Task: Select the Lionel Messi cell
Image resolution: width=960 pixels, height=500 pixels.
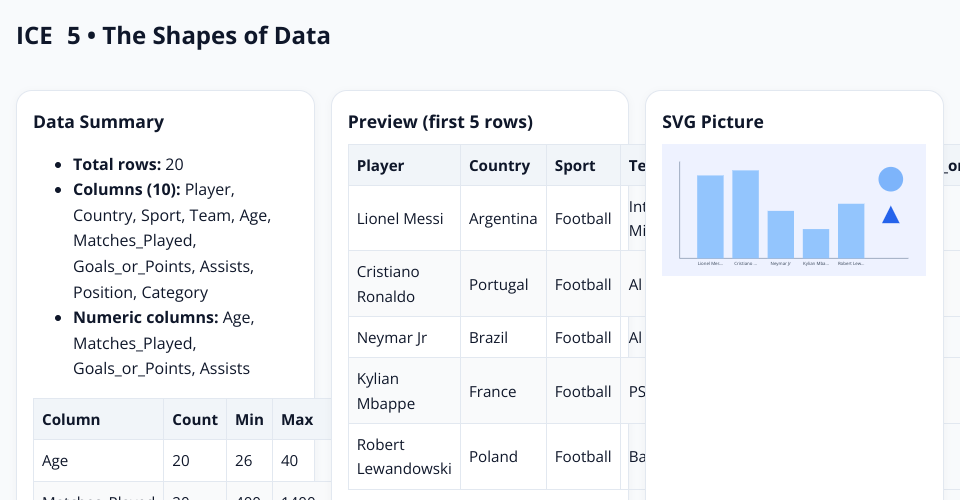Action: pyautogui.click(x=400, y=218)
